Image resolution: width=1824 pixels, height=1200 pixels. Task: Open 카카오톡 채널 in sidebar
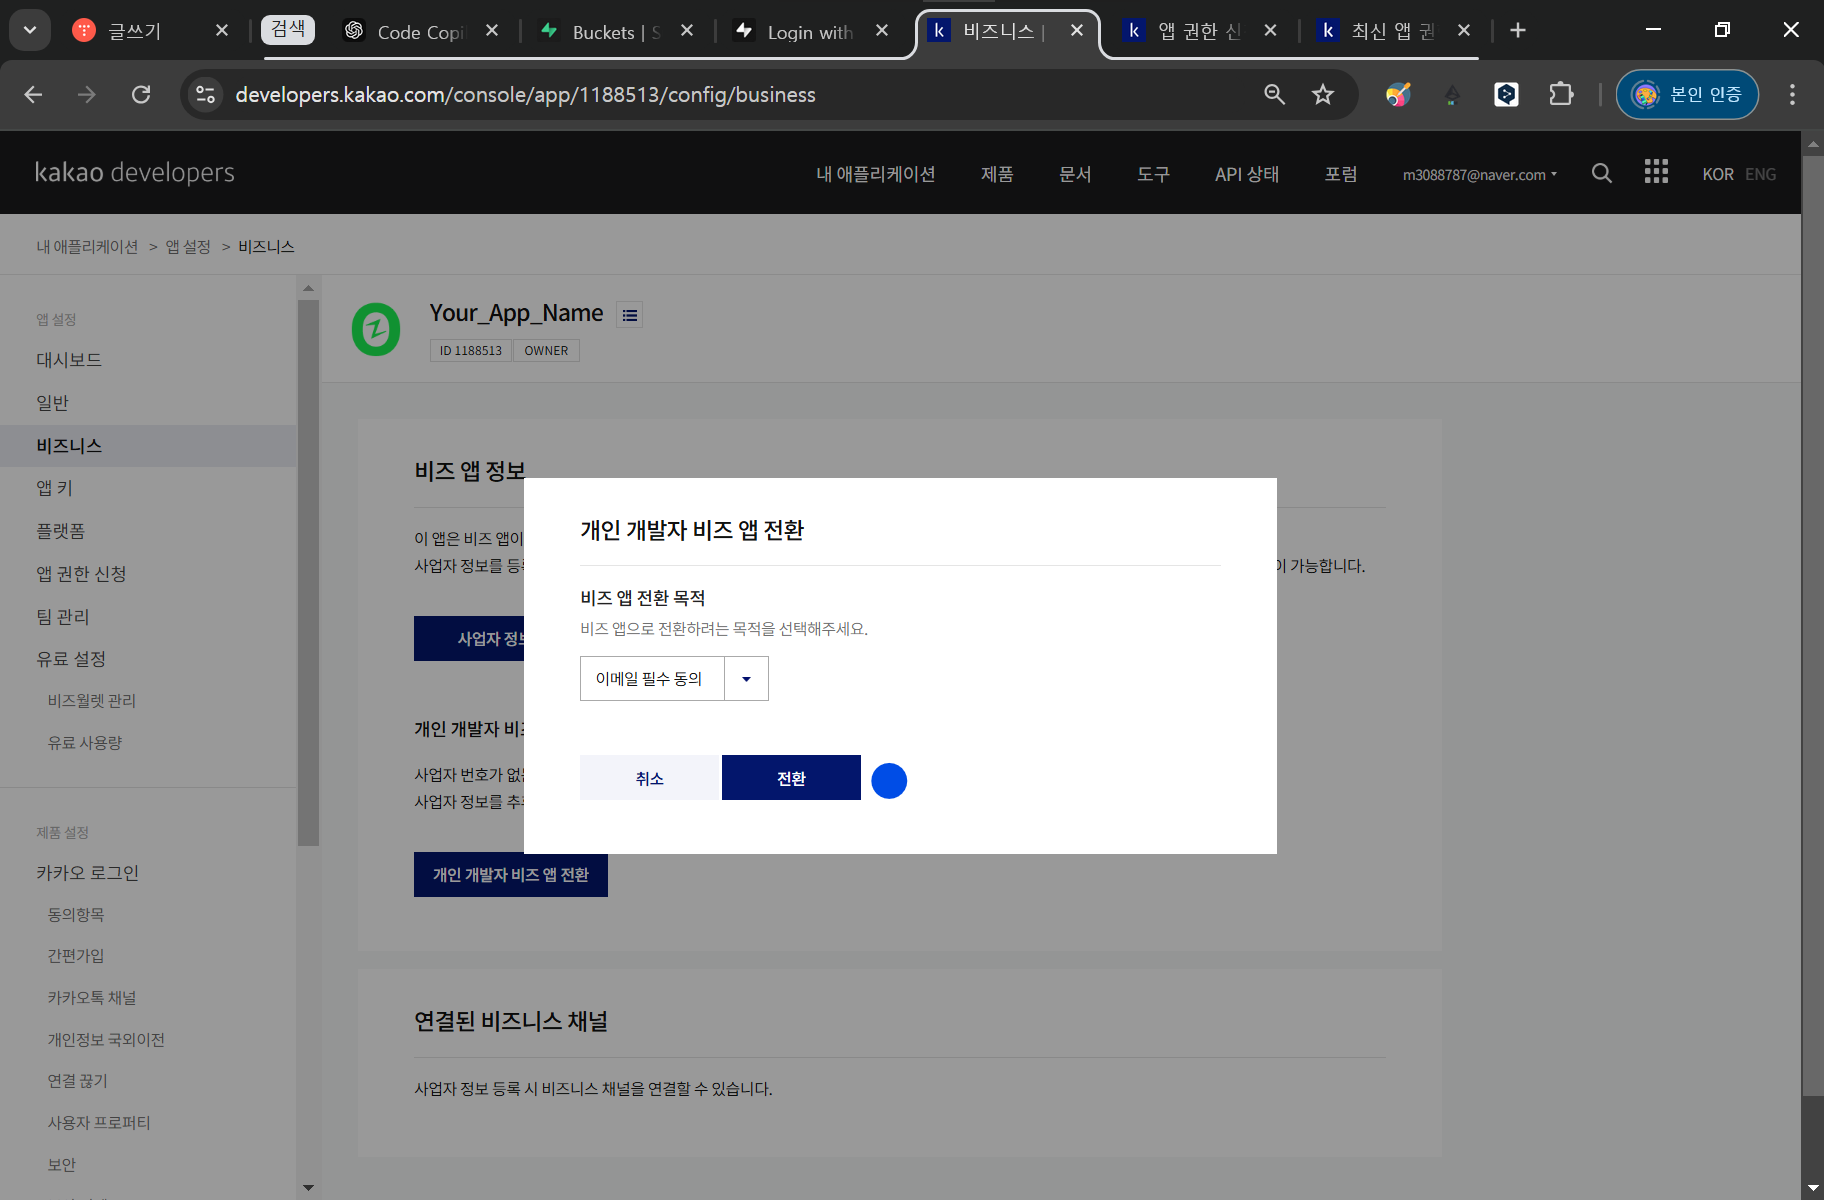pyautogui.click(x=92, y=998)
